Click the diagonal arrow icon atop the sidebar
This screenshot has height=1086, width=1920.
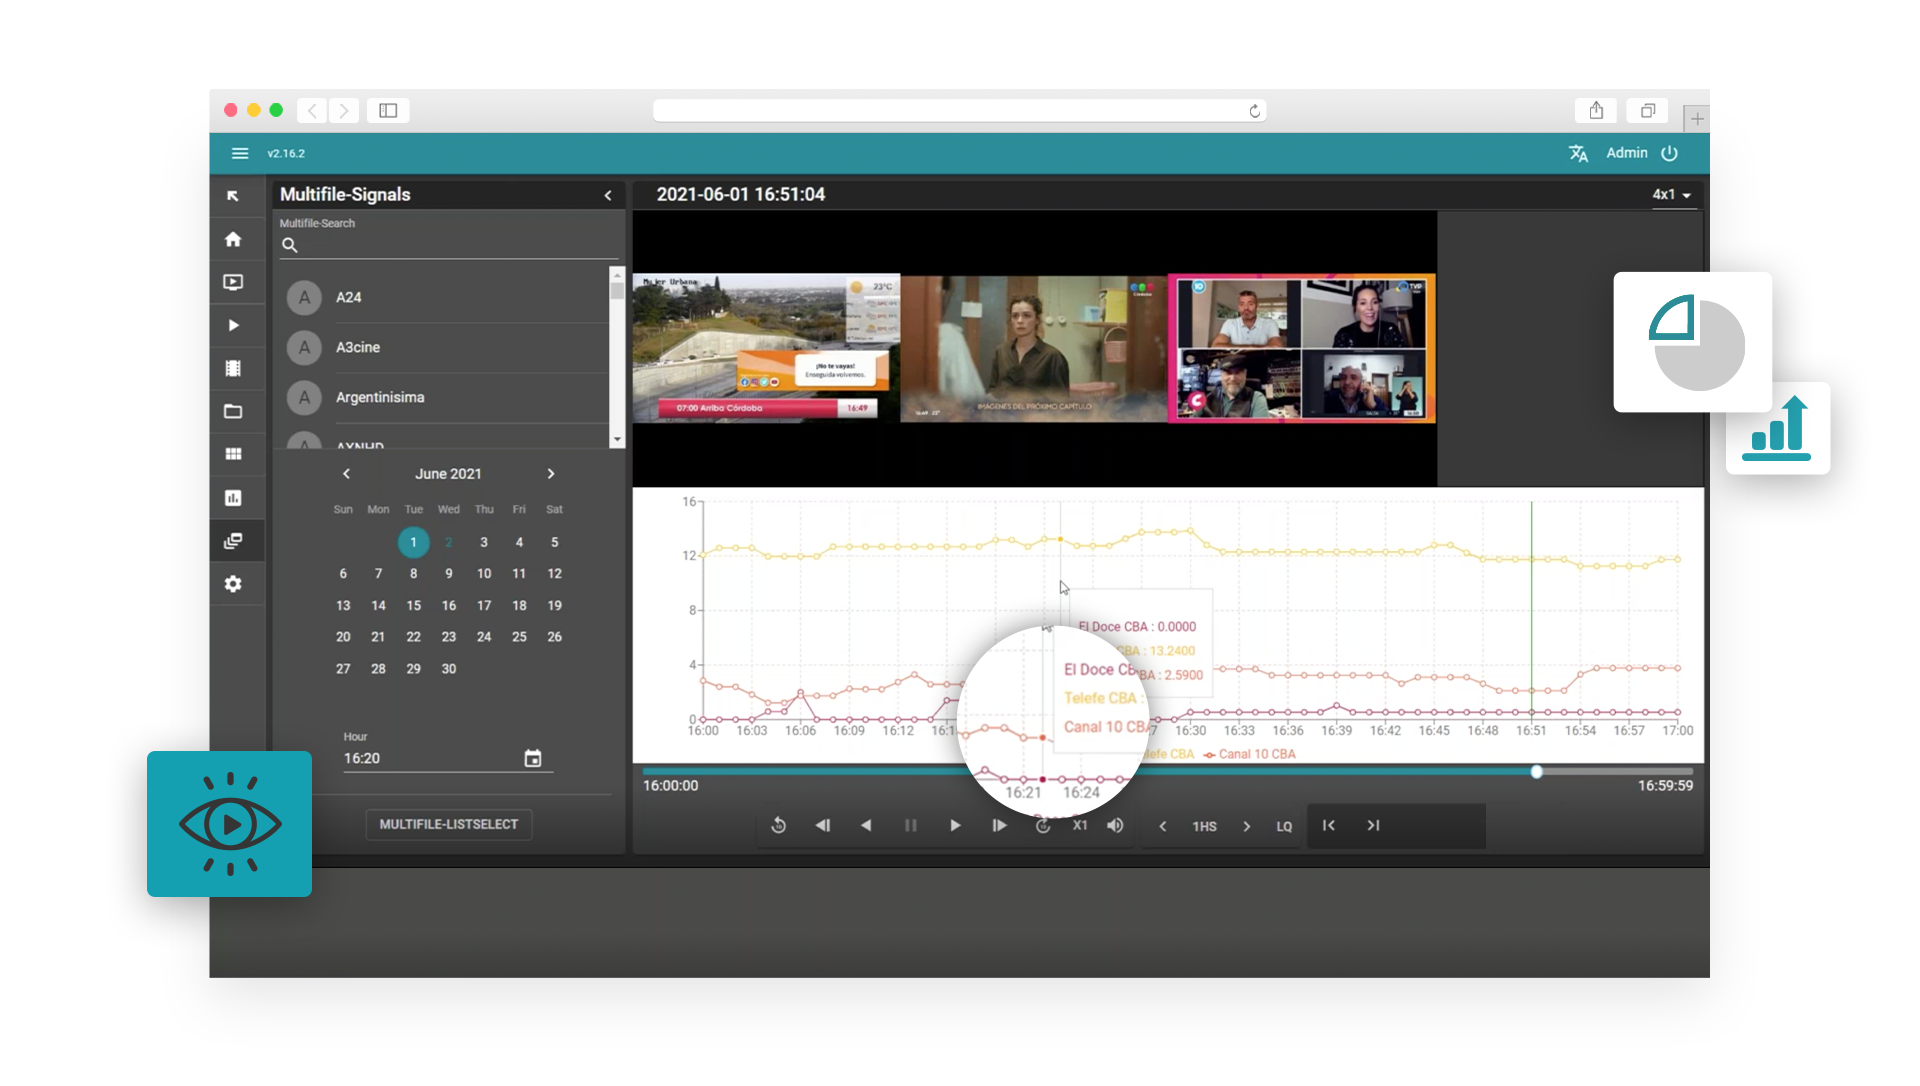(233, 196)
